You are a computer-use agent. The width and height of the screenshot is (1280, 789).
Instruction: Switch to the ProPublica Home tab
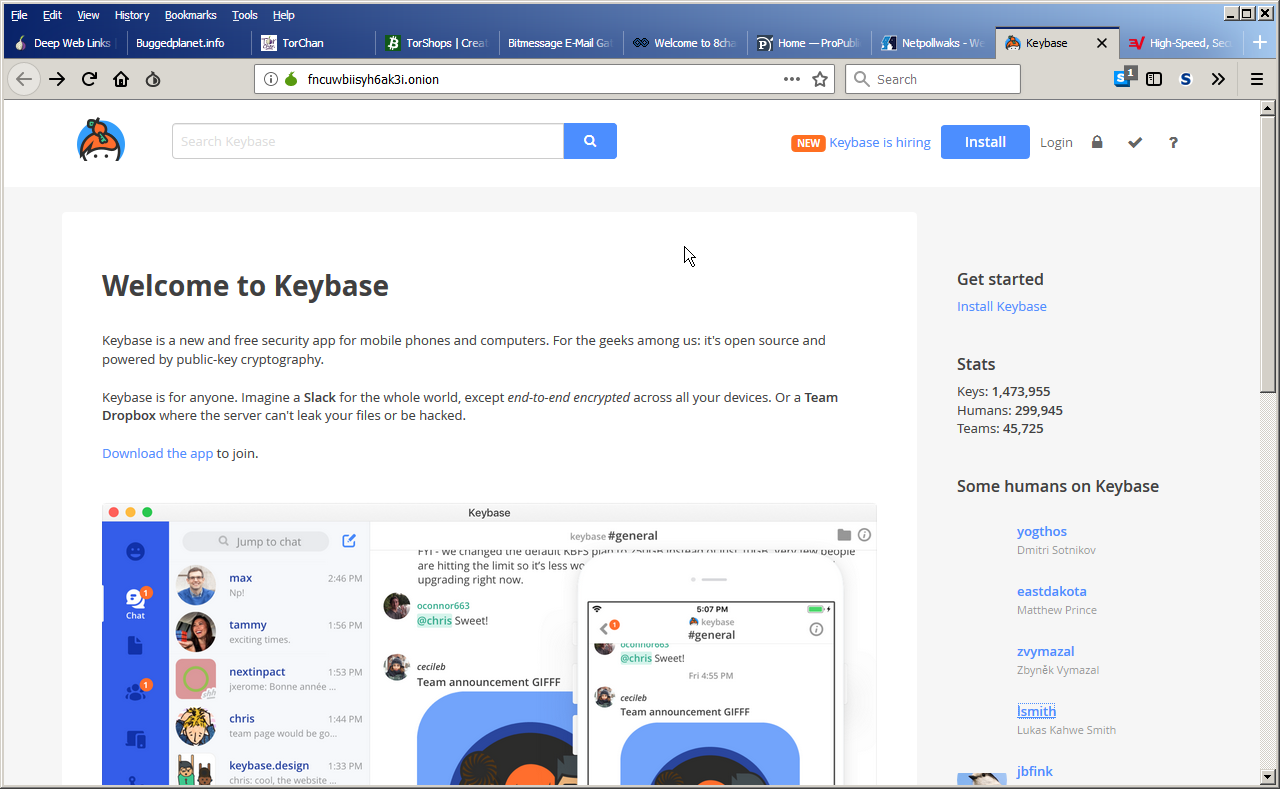point(809,43)
